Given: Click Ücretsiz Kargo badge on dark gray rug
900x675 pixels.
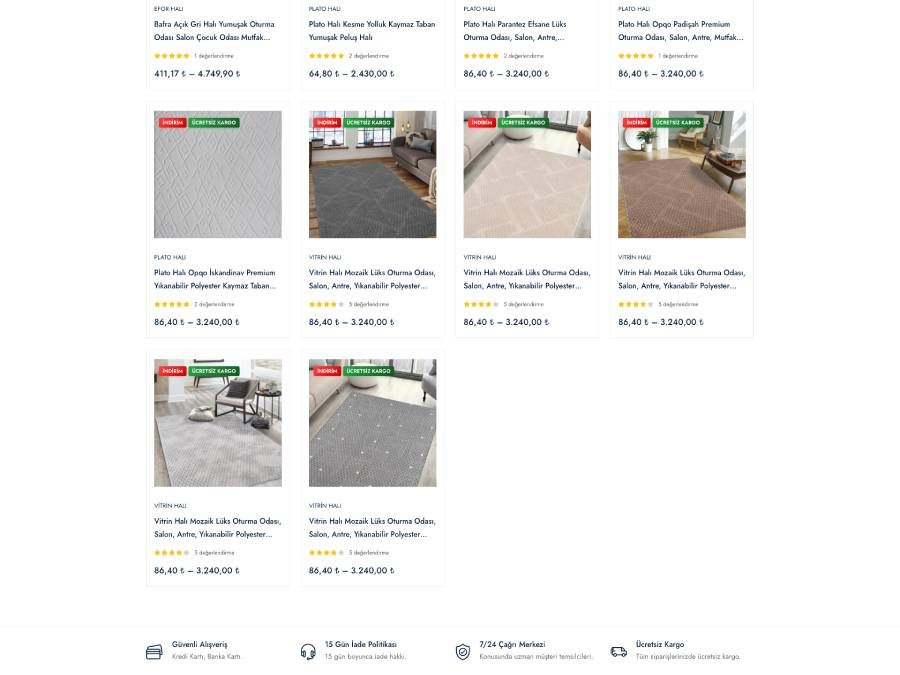Looking at the screenshot, I should pyautogui.click(x=368, y=122).
